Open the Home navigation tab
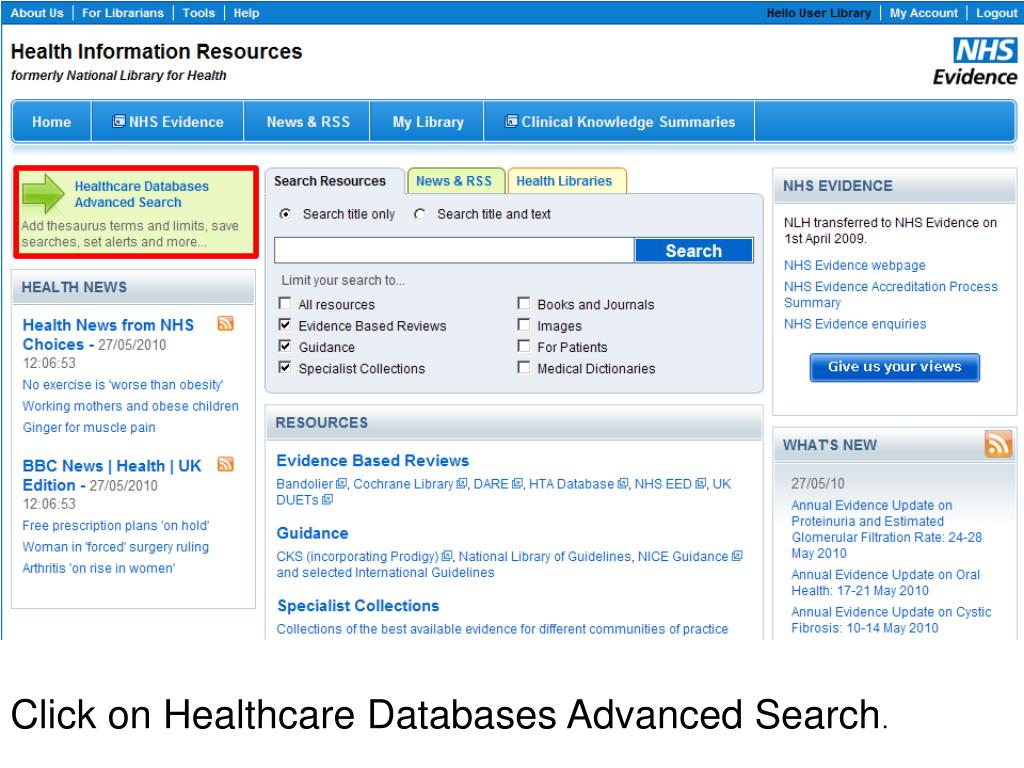This screenshot has height=768, width=1024. pyautogui.click(x=52, y=121)
